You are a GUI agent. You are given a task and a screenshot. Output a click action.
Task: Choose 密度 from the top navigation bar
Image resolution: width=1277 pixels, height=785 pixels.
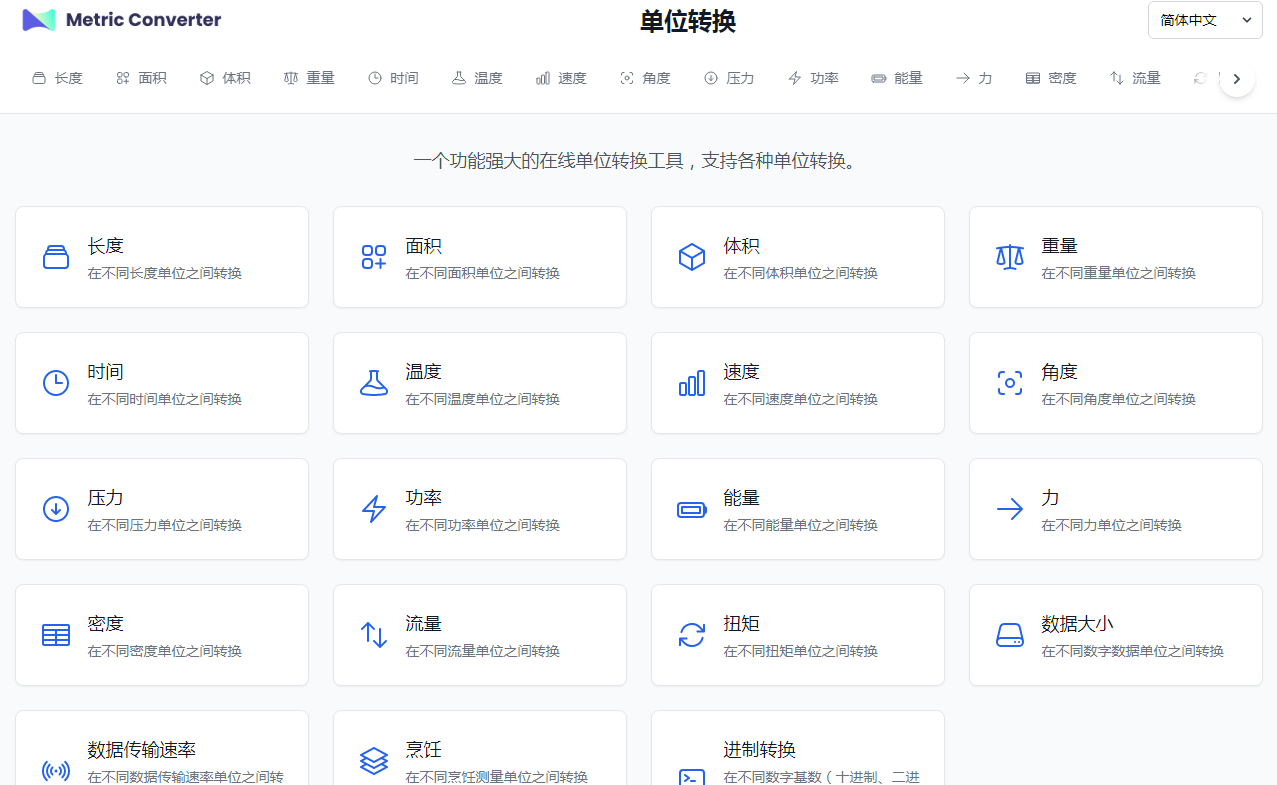point(1051,78)
